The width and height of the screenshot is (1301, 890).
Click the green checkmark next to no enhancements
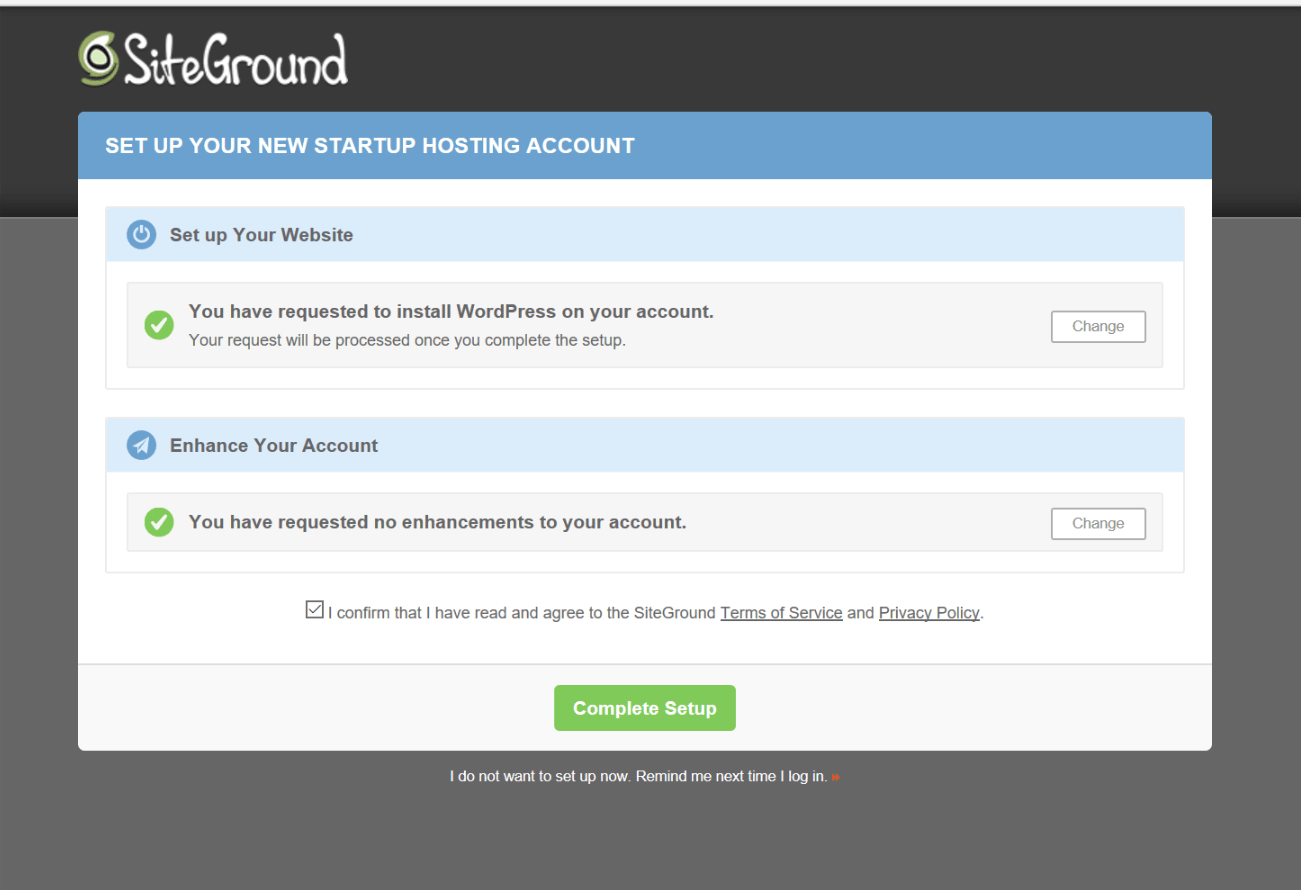point(159,522)
